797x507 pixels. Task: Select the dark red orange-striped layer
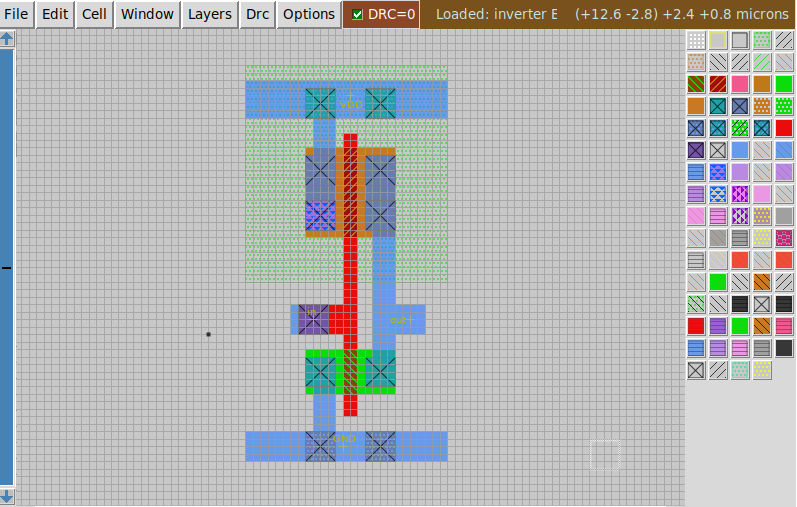click(x=718, y=84)
